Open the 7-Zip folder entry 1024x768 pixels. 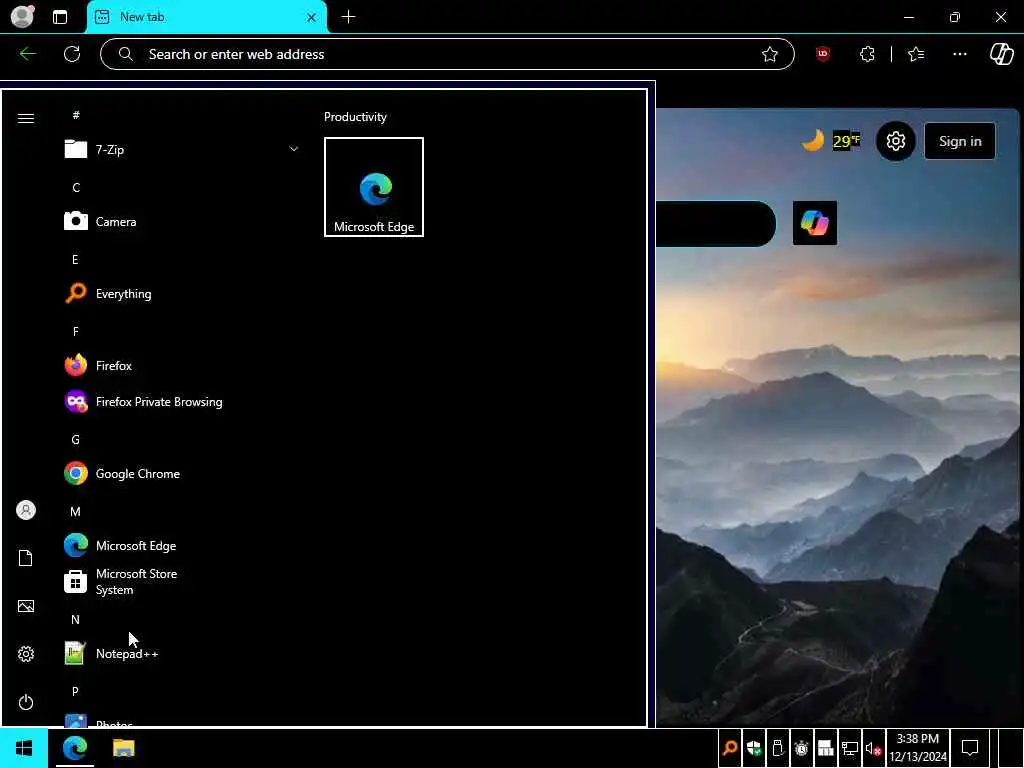pyautogui.click(x=182, y=150)
